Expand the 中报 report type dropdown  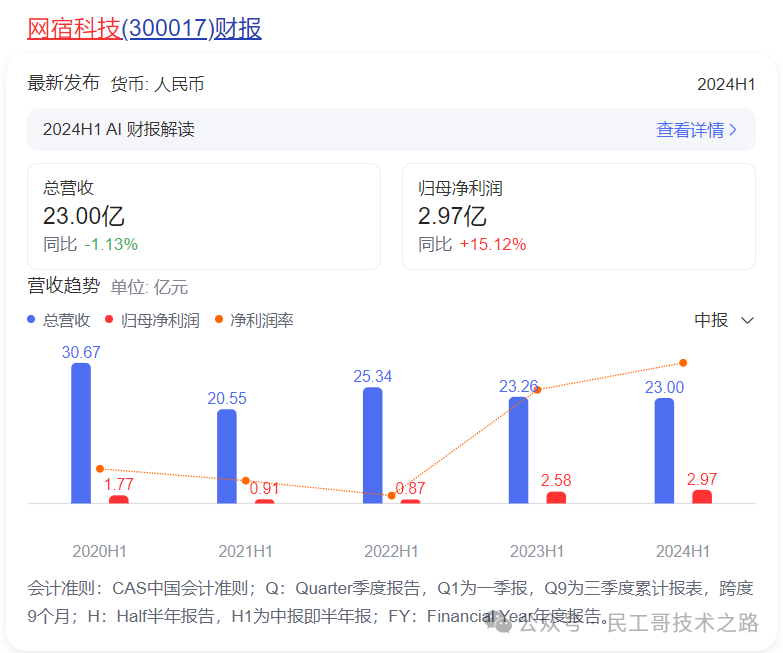[724, 320]
